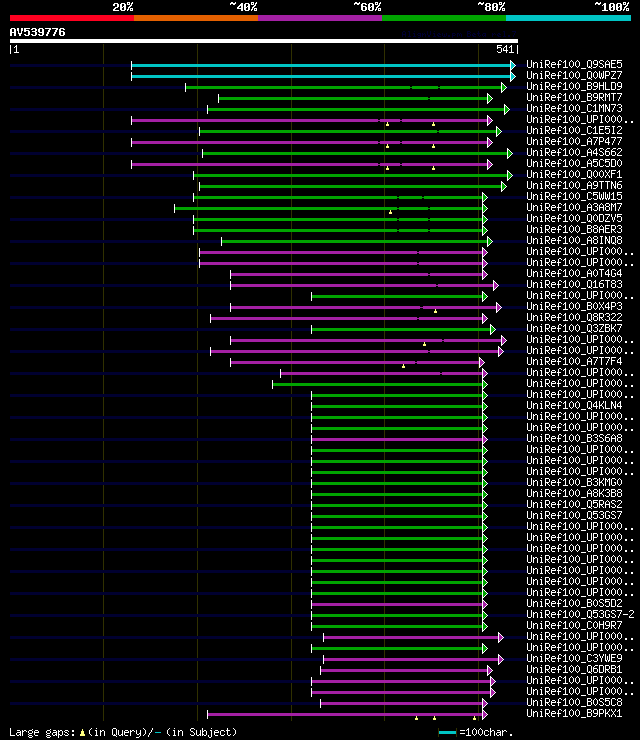
Task: Select the UniRef100_C5WW15 label
Action: coord(574,196)
